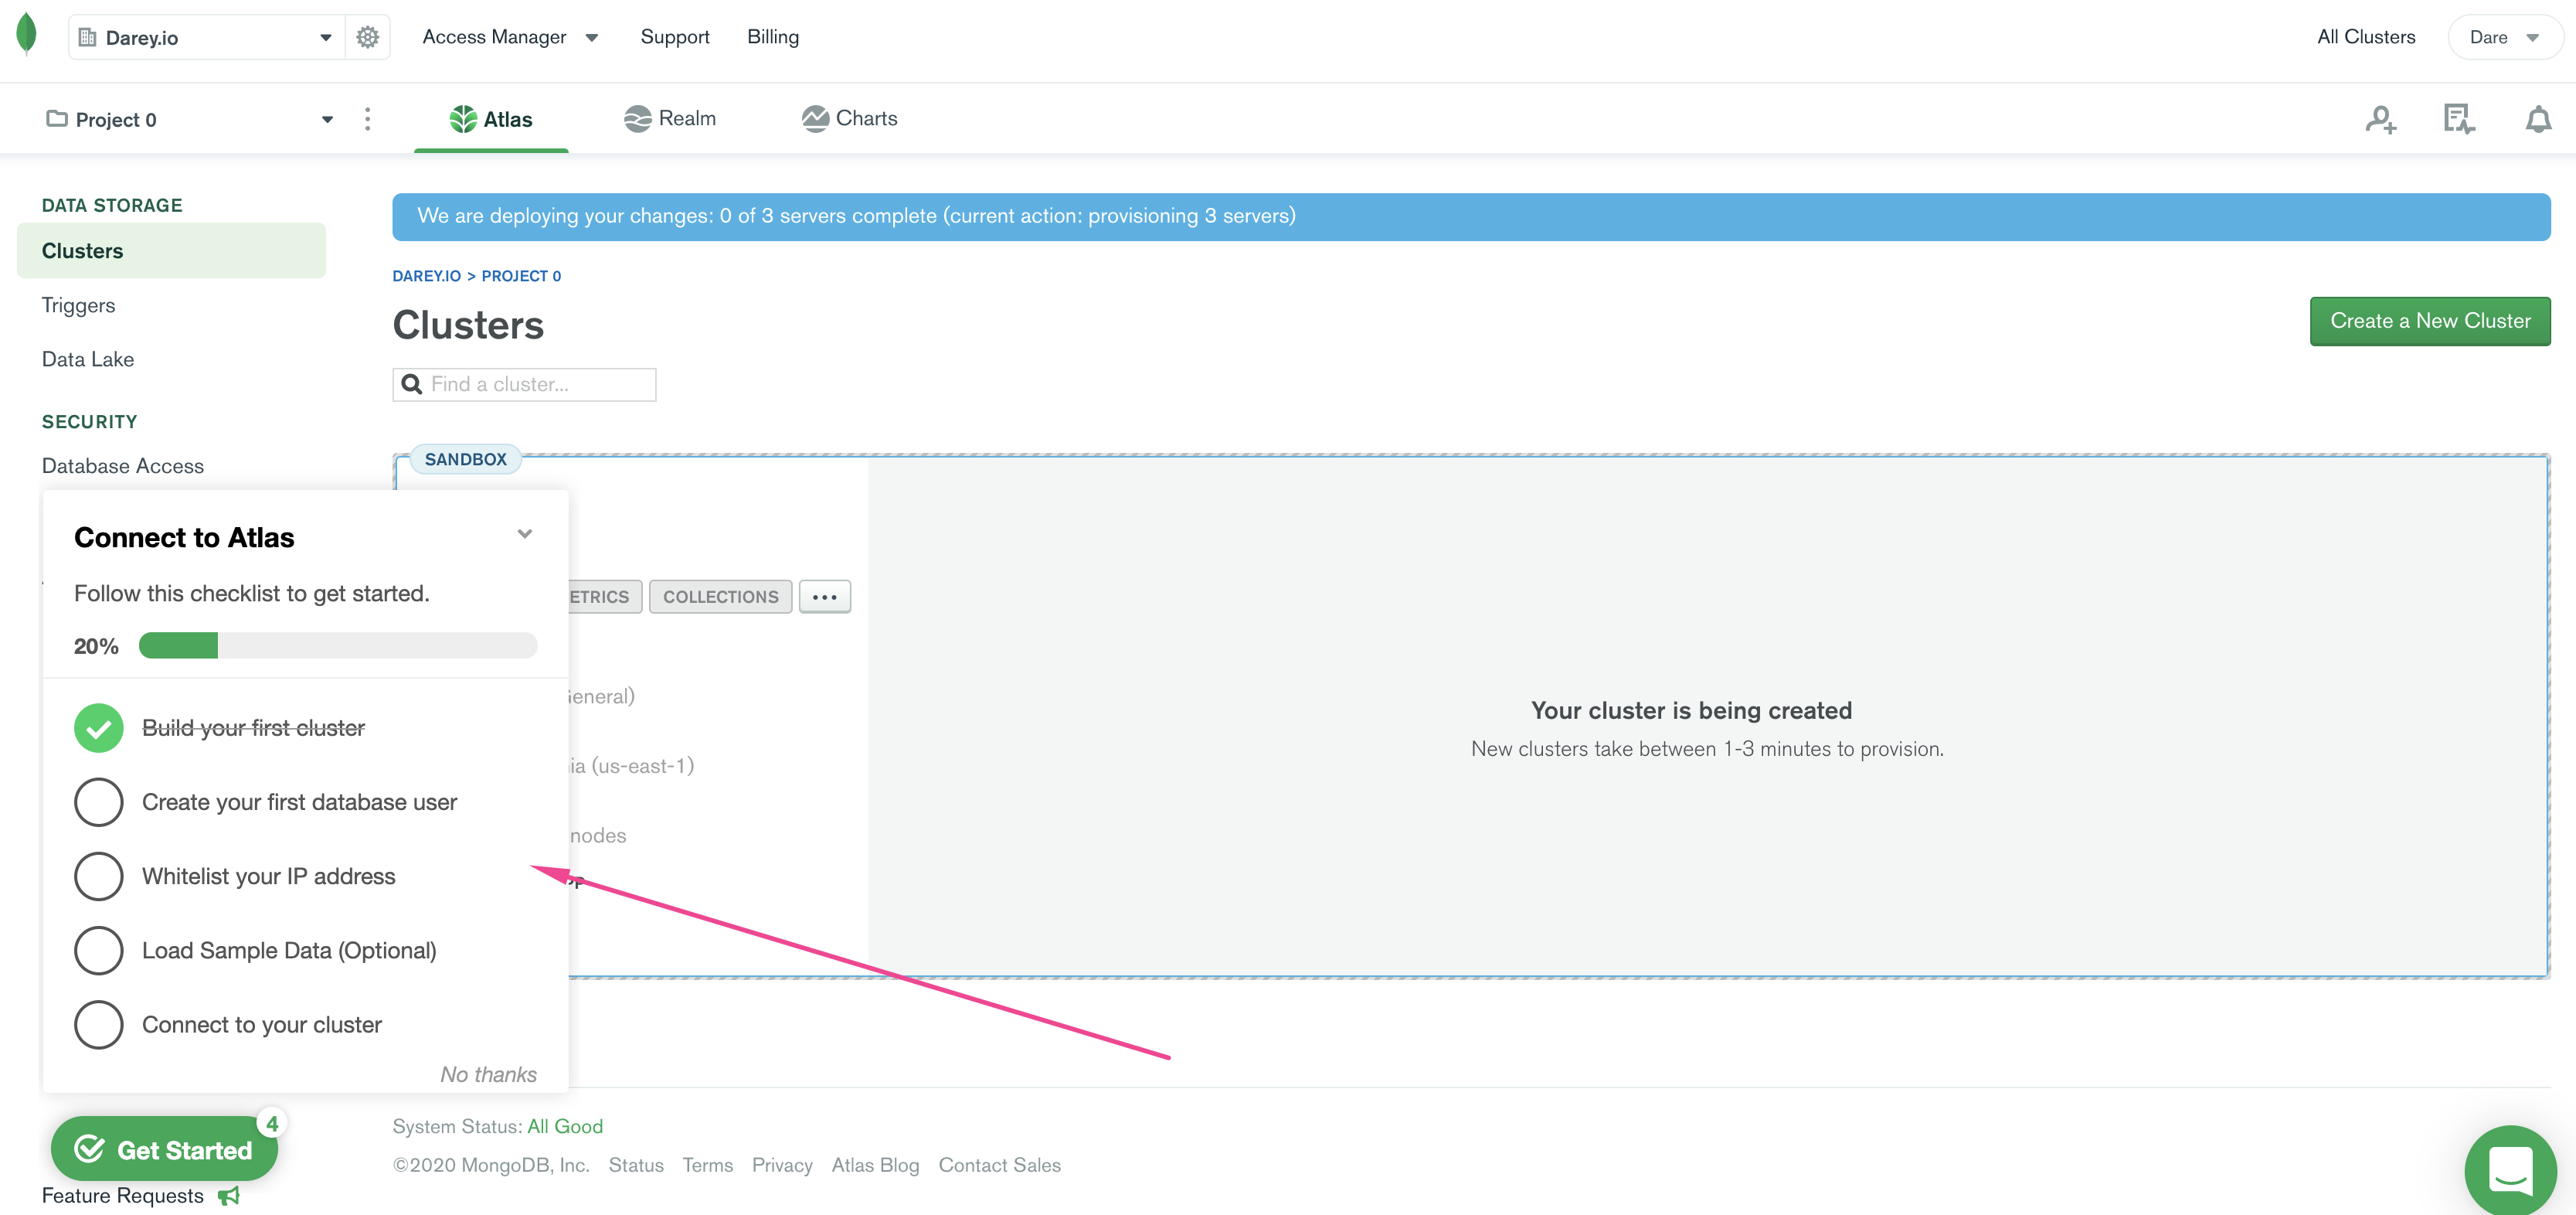Open the activity feed icon

click(2459, 118)
